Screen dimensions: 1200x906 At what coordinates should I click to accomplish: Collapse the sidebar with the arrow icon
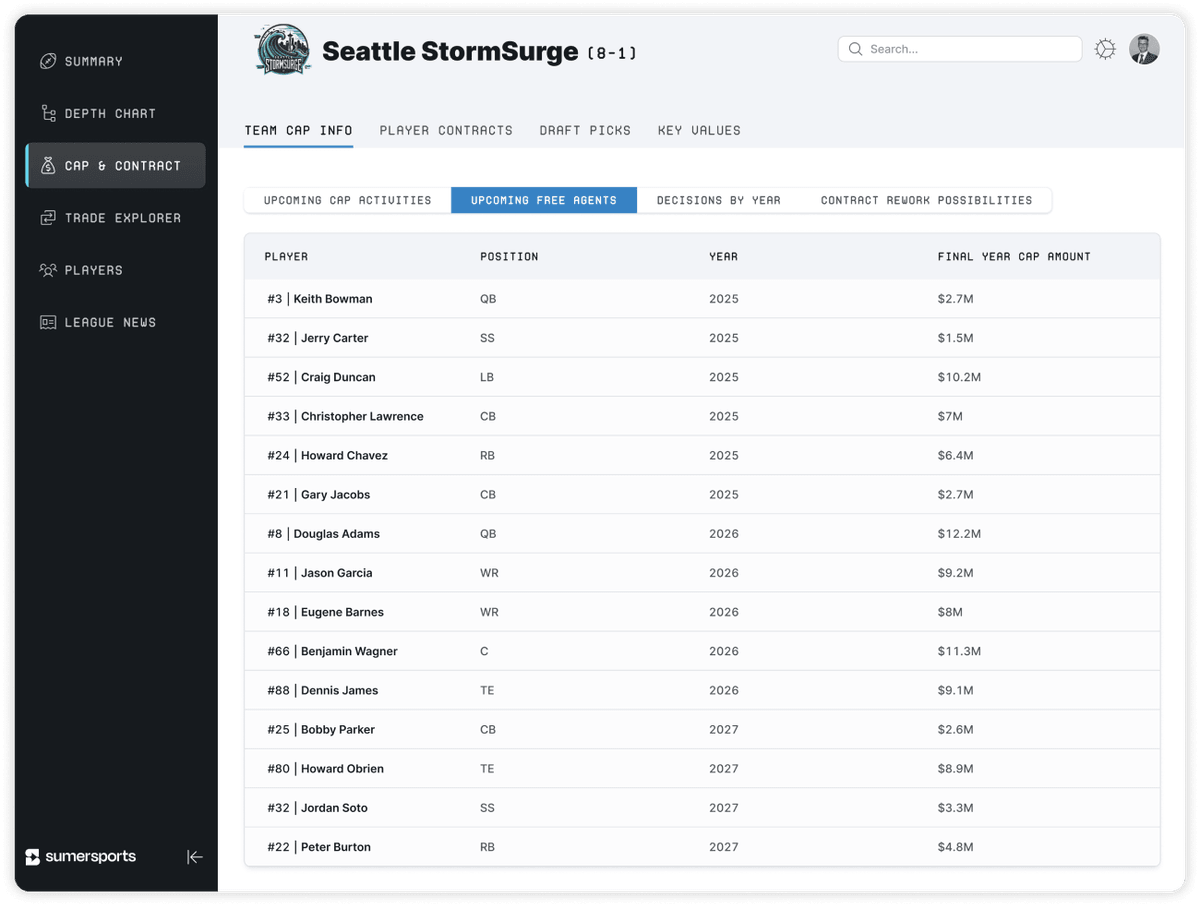point(194,857)
